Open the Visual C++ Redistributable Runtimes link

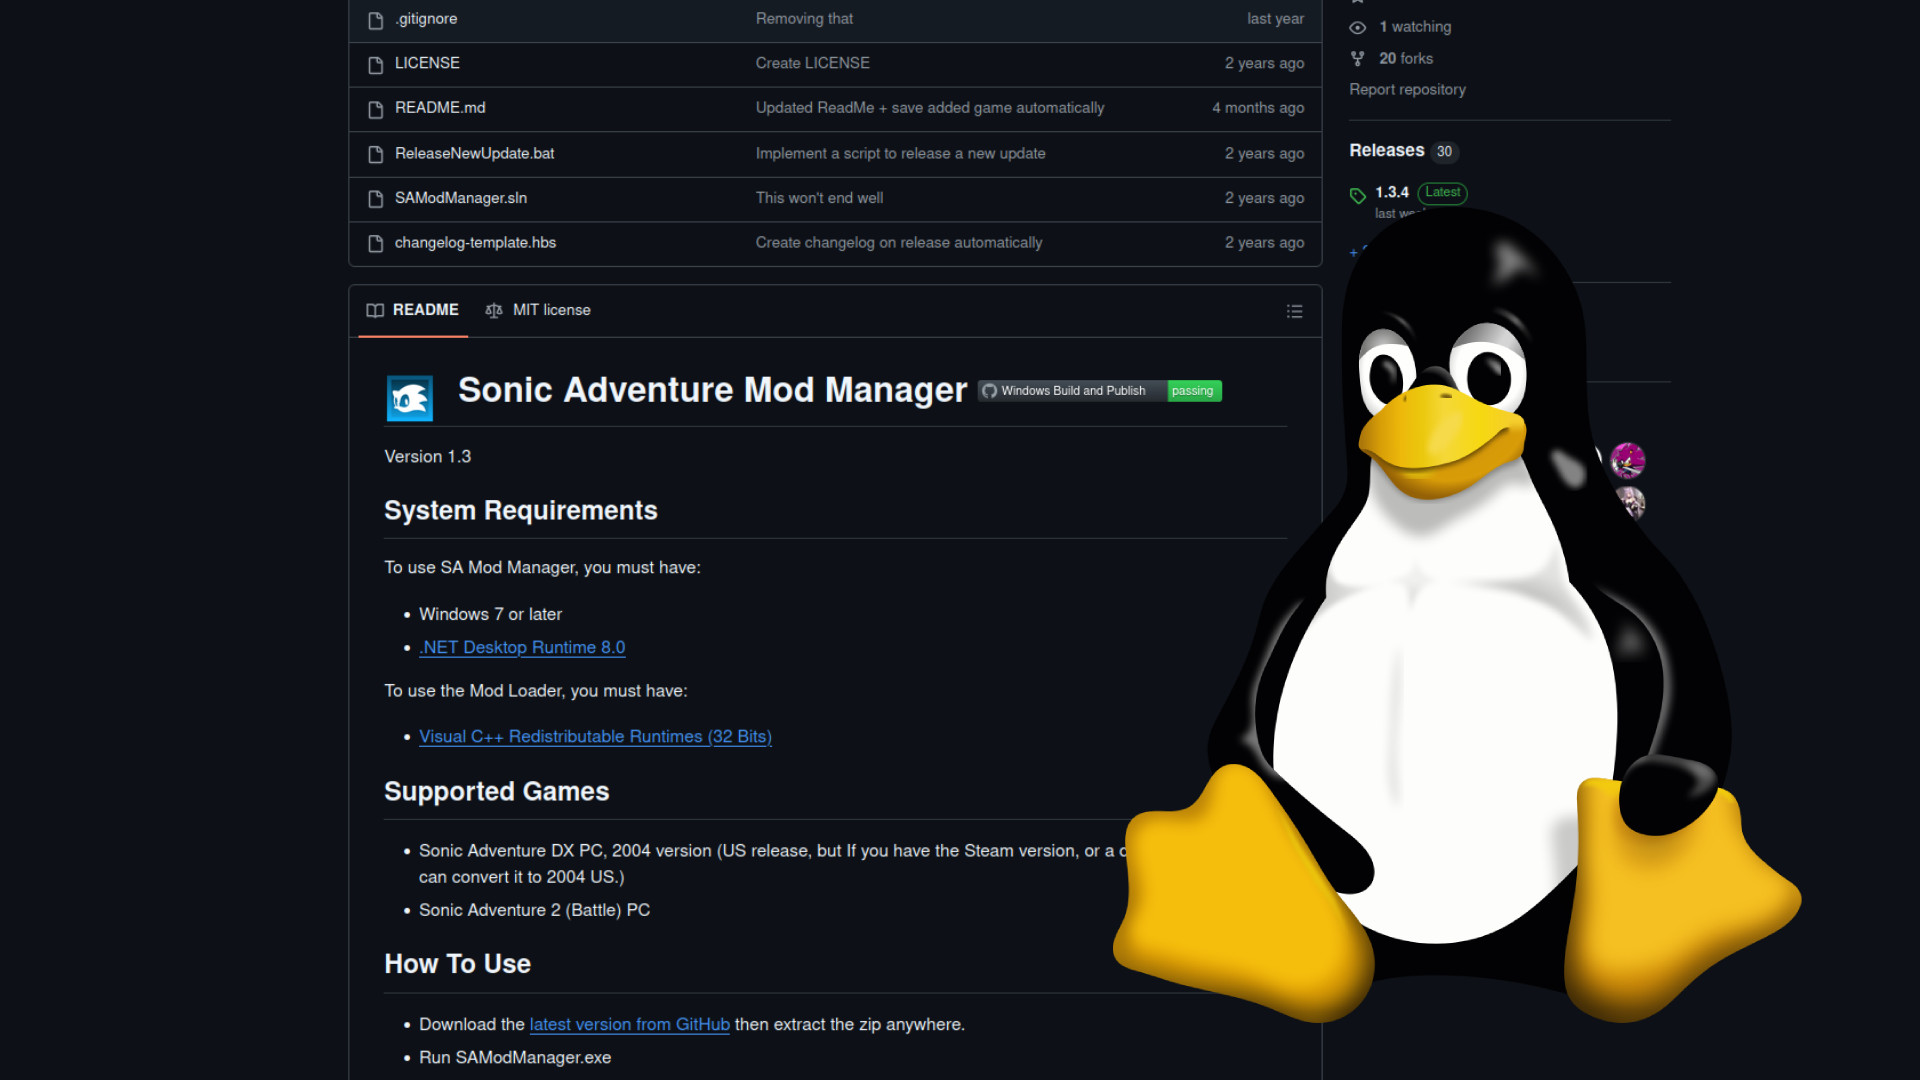click(x=595, y=736)
